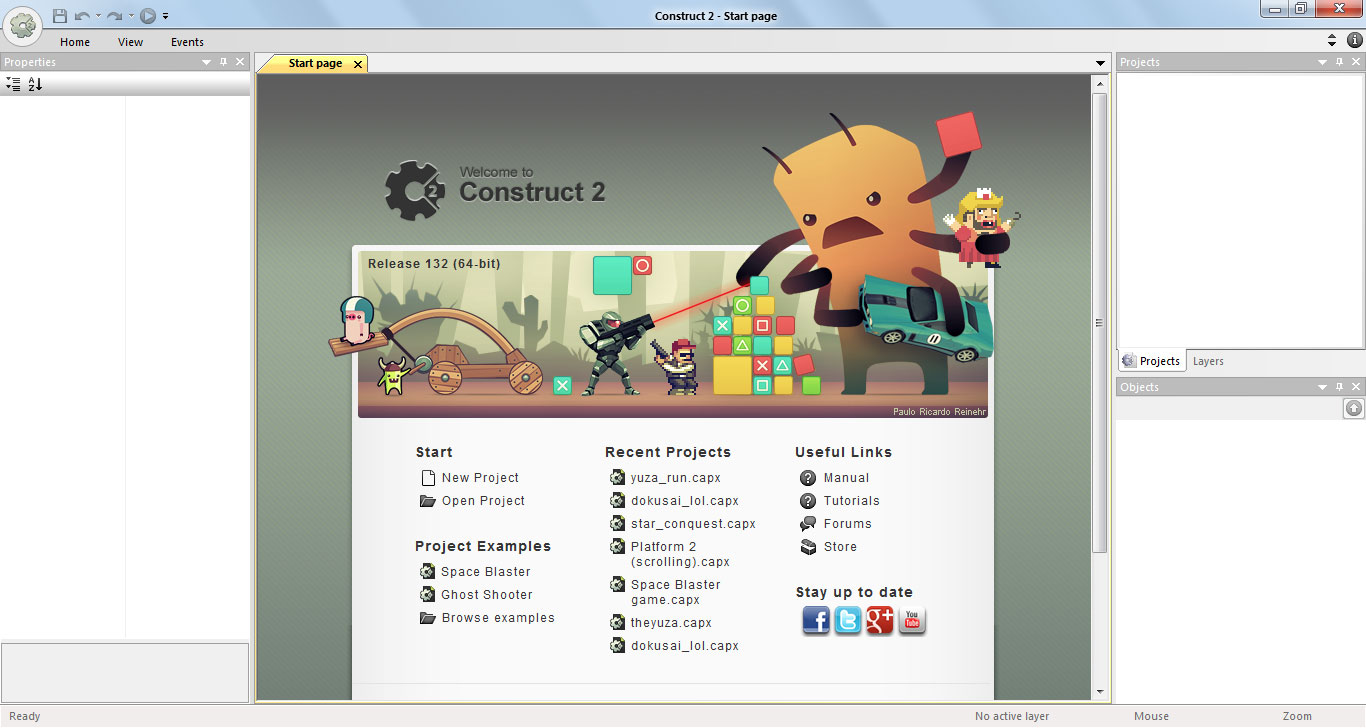Screen dimensions: 1366x728
Task: Click the Redo arrow in quick access toolbar
Action: tap(115, 15)
